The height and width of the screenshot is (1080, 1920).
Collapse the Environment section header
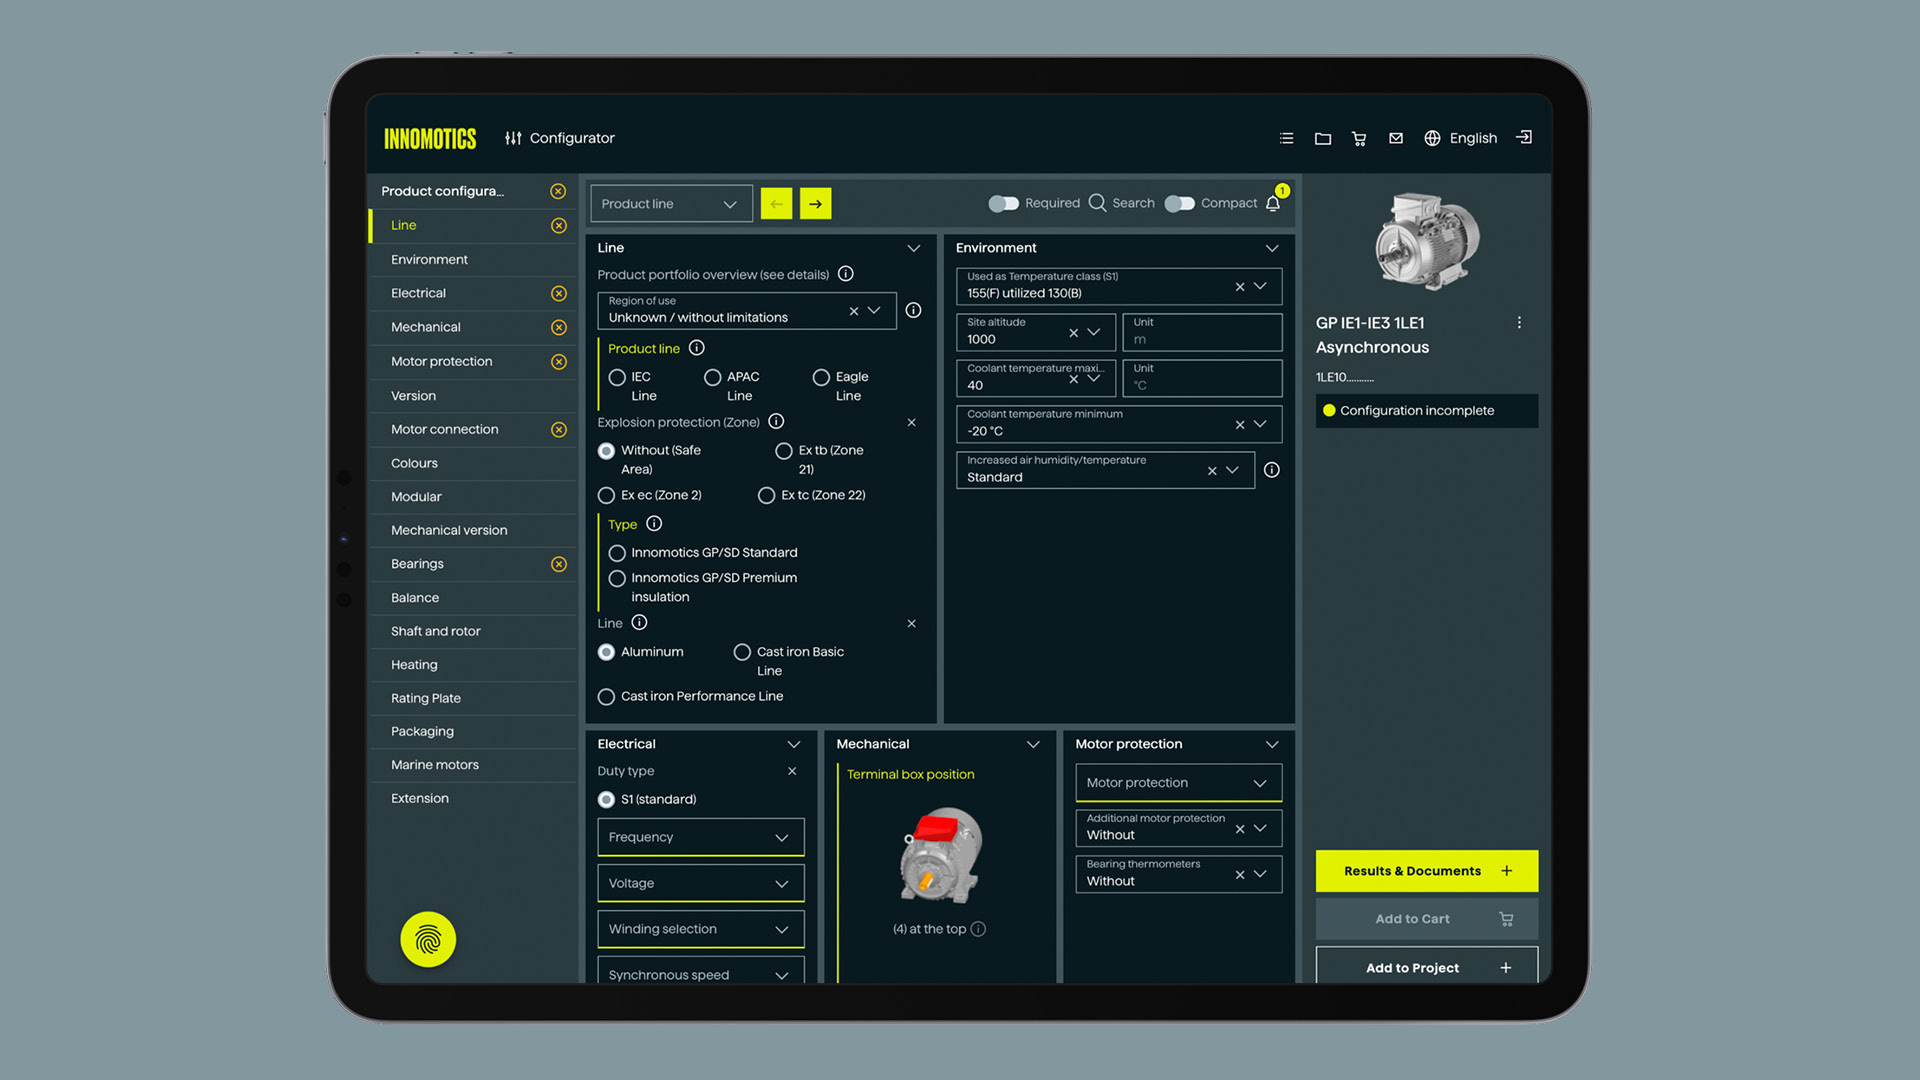click(x=1271, y=247)
